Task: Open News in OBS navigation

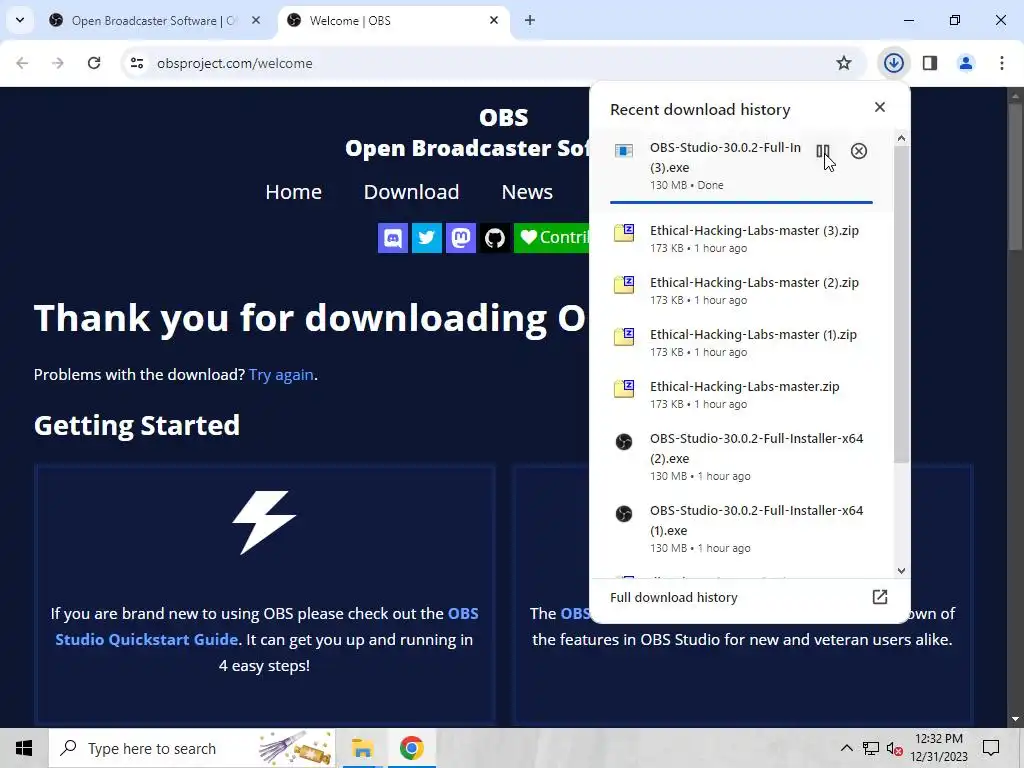Action: (x=527, y=192)
